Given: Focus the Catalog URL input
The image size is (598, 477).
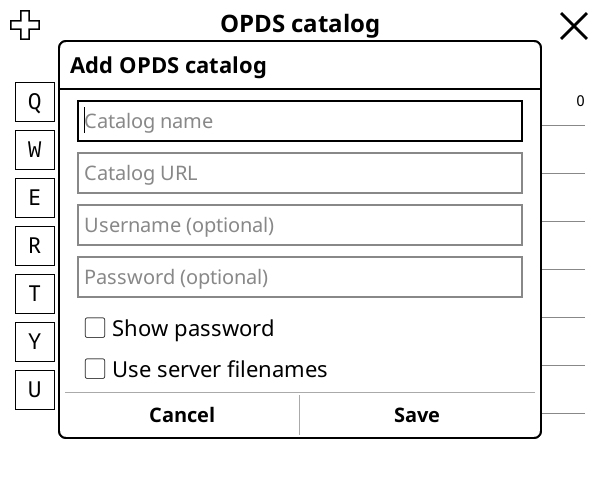Looking at the screenshot, I should [x=300, y=173].
